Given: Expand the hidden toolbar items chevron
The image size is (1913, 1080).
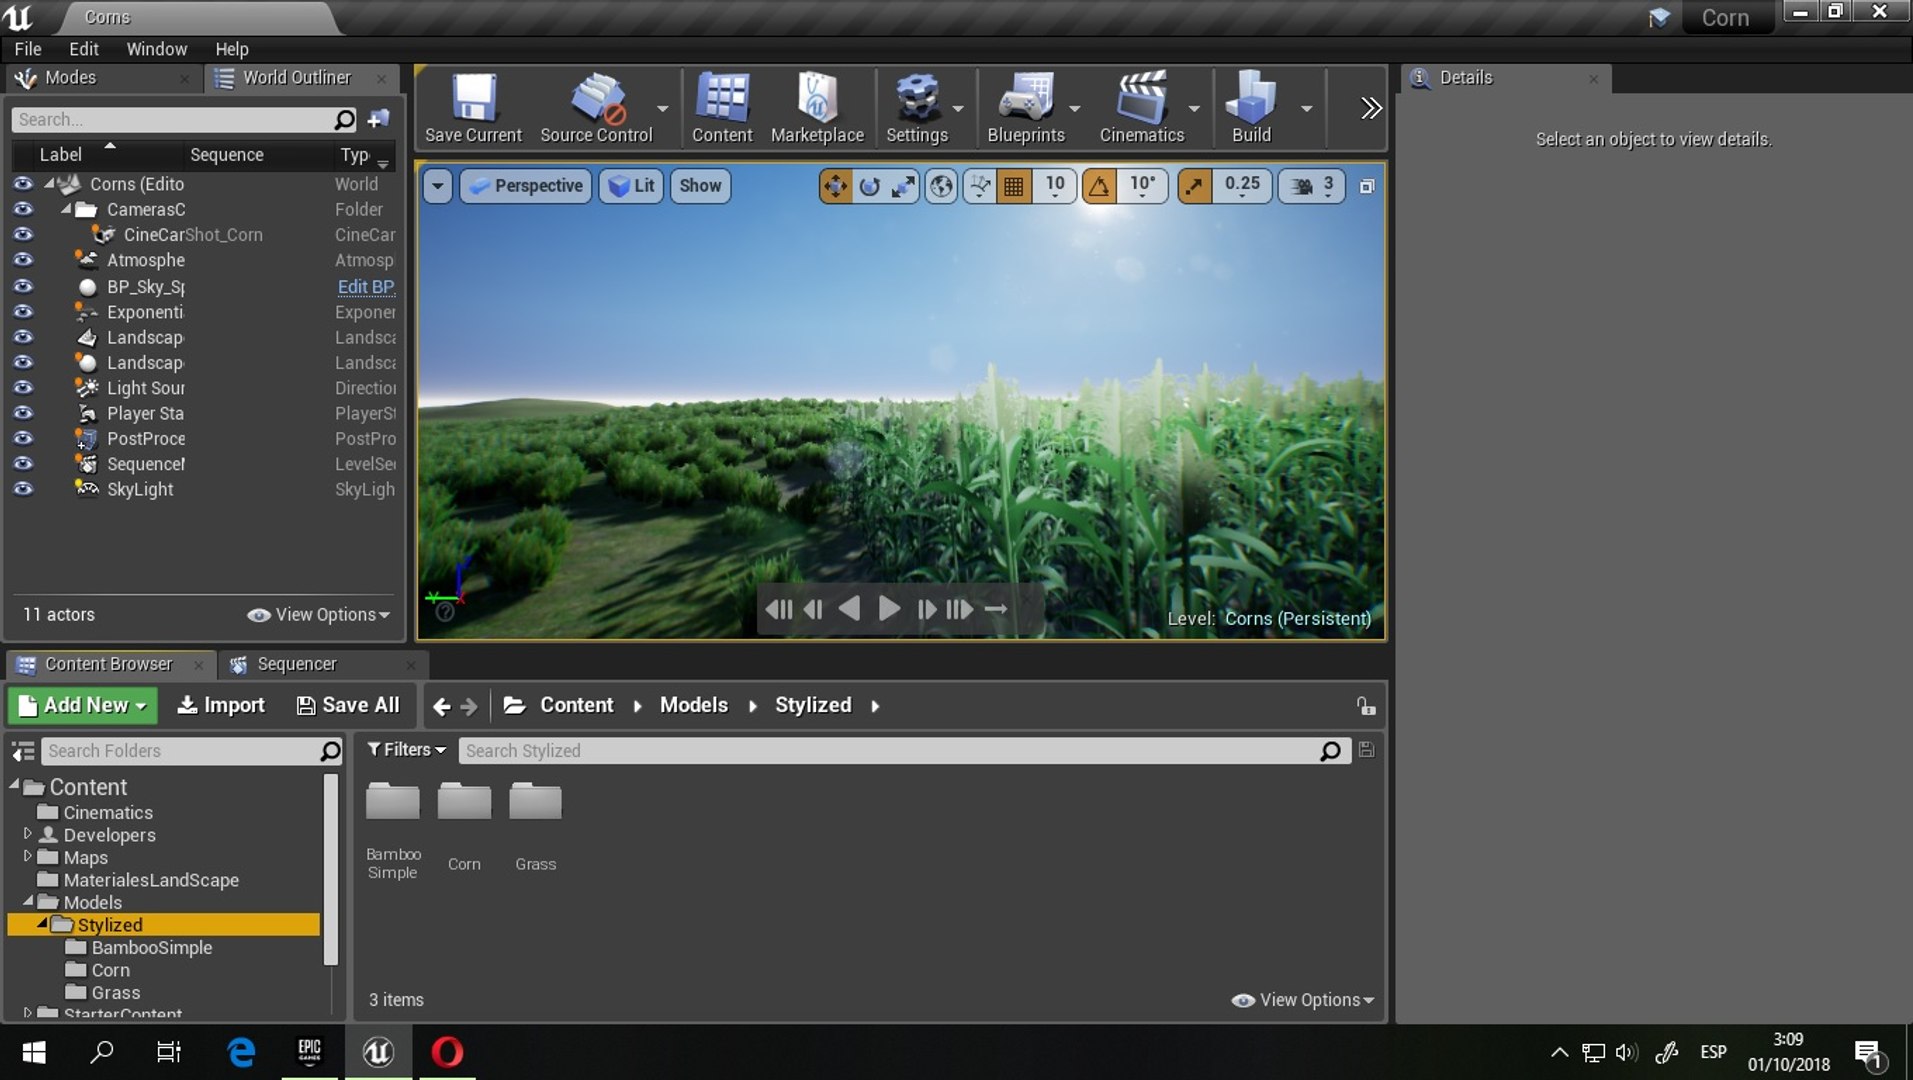Looking at the screenshot, I should (1370, 108).
